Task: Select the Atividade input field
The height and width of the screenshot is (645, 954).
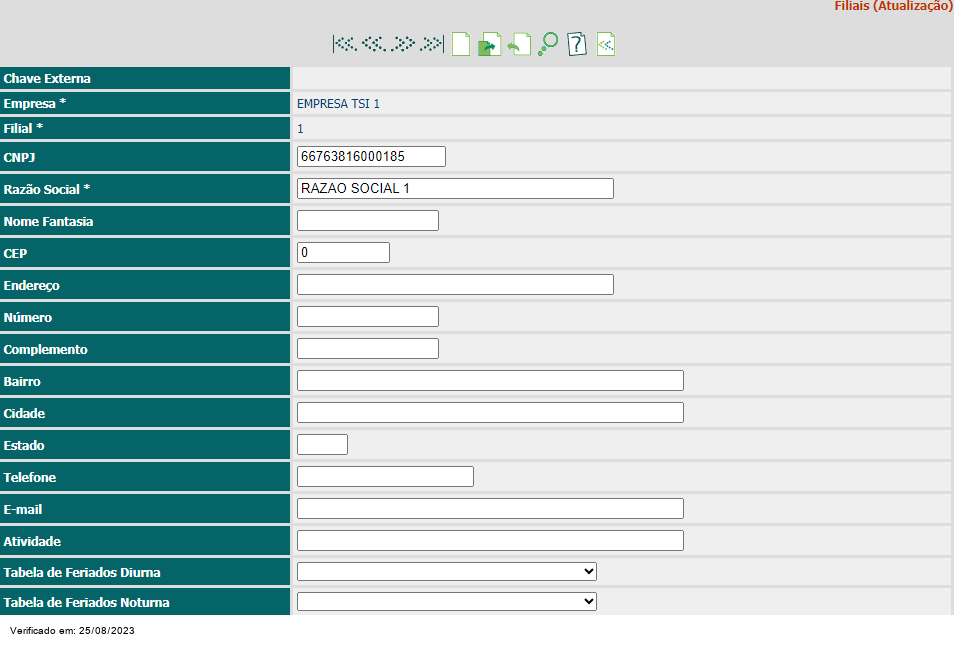Action: [x=490, y=540]
